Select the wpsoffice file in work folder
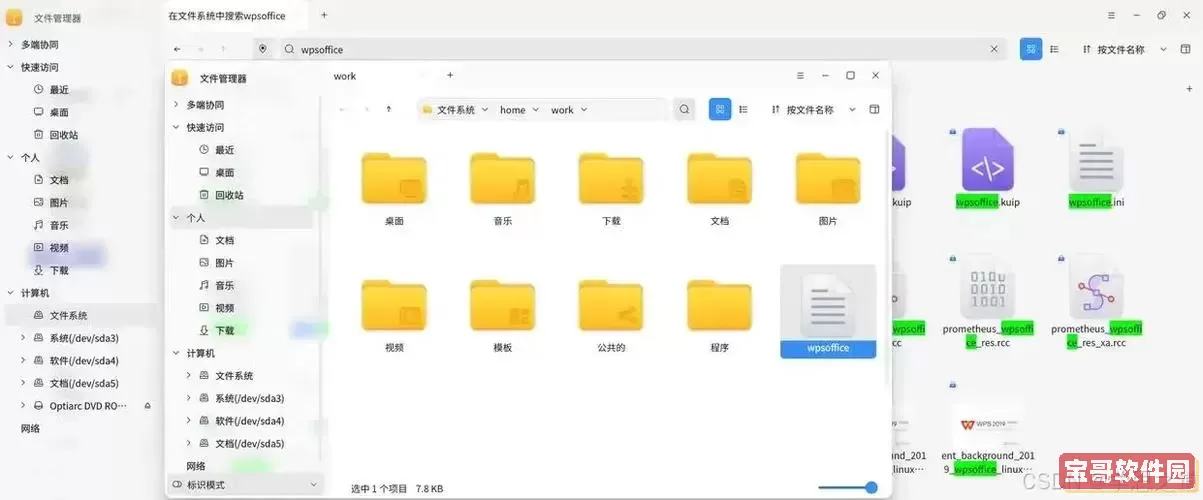Screen dimensions: 1203x500 pos(828,311)
